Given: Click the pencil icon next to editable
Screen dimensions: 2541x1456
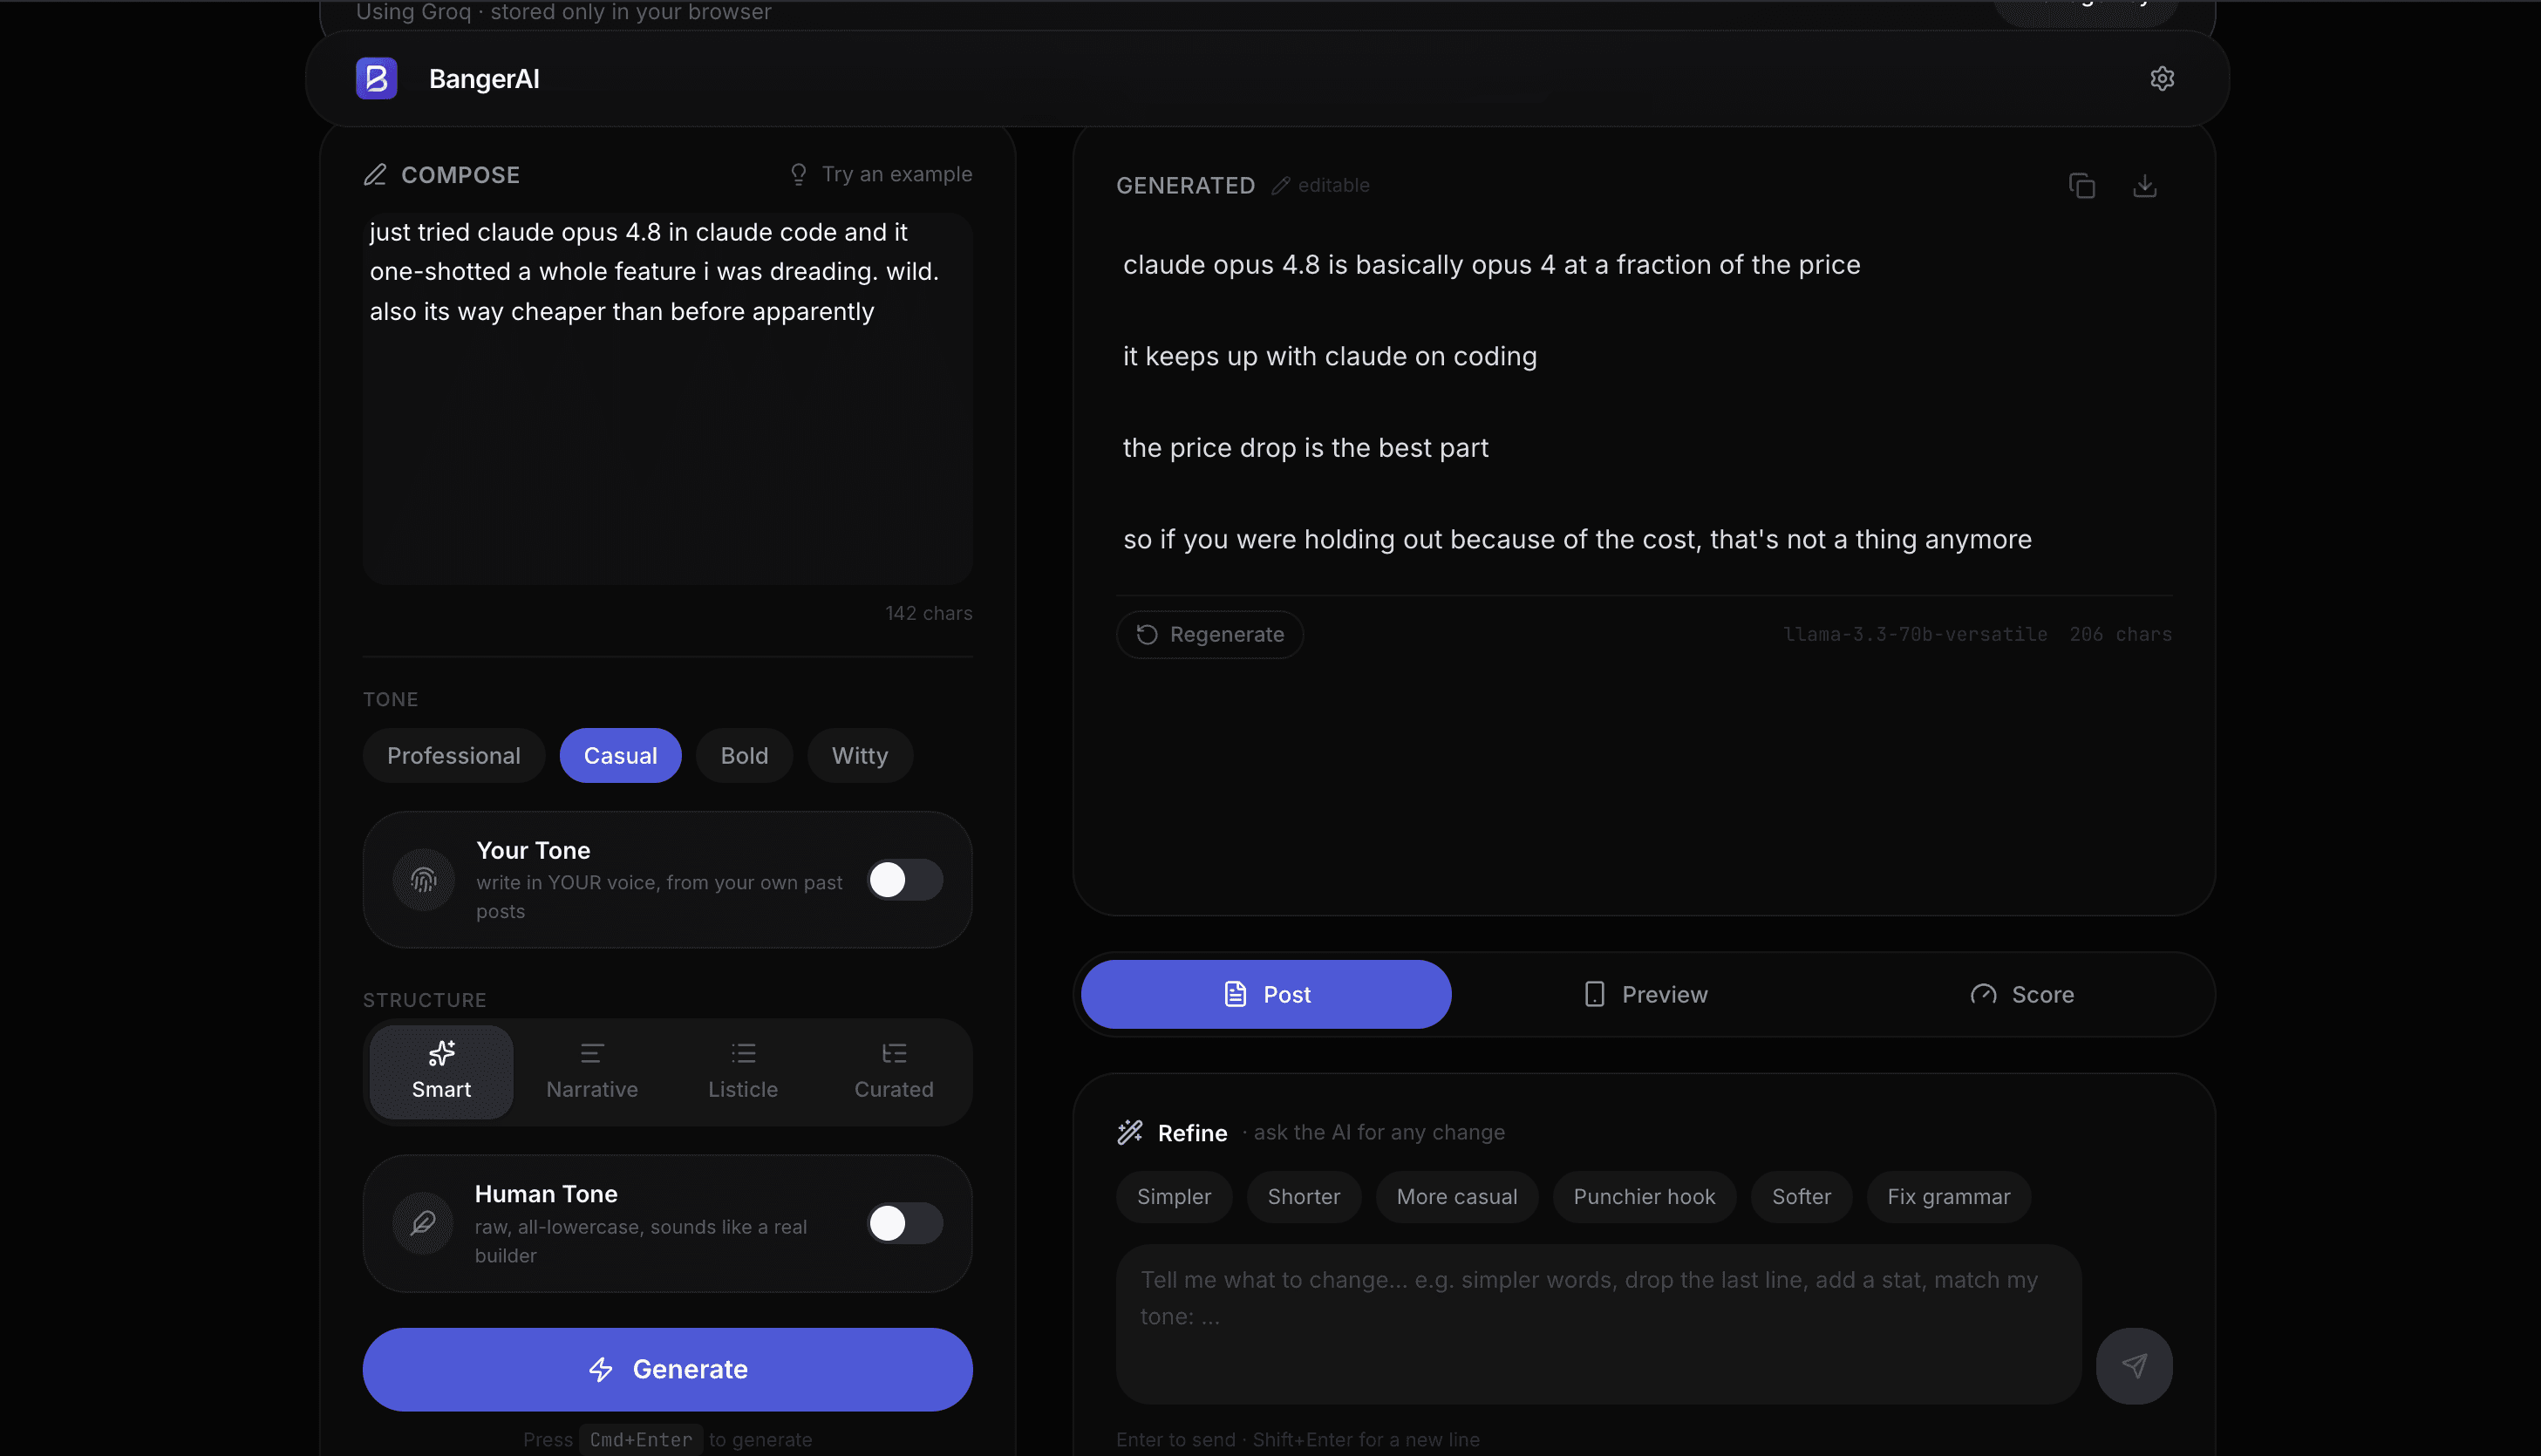Looking at the screenshot, I should point(1280,186).
